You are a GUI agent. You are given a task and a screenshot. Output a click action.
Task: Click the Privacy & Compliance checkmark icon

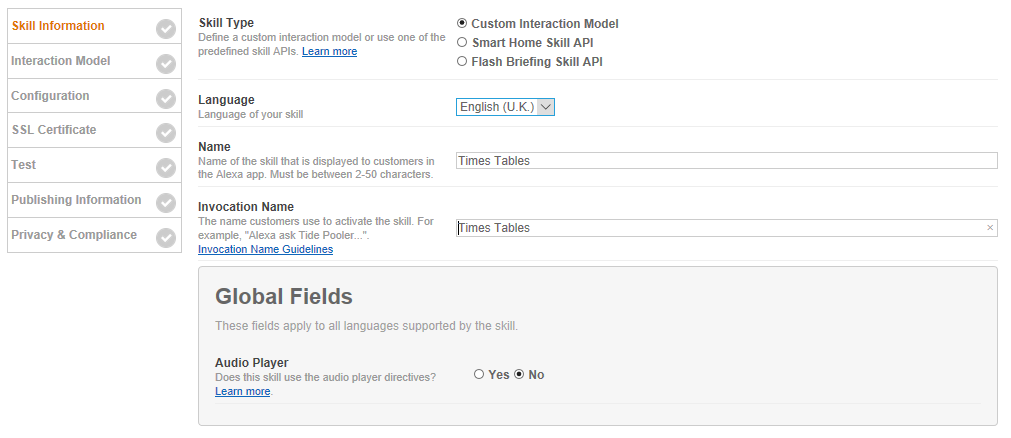[166, 238]
